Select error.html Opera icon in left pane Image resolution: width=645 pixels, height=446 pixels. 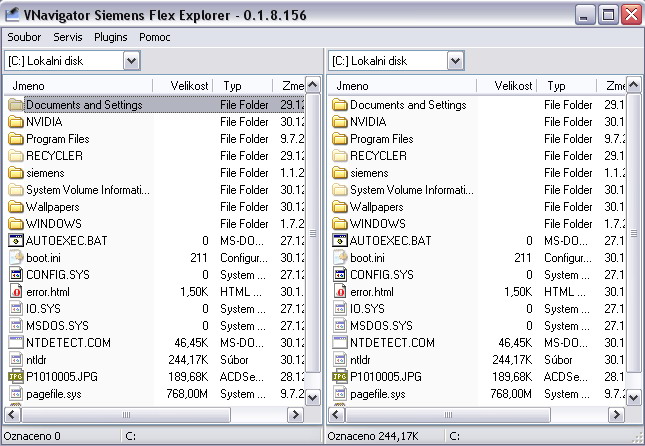(16, 292)
